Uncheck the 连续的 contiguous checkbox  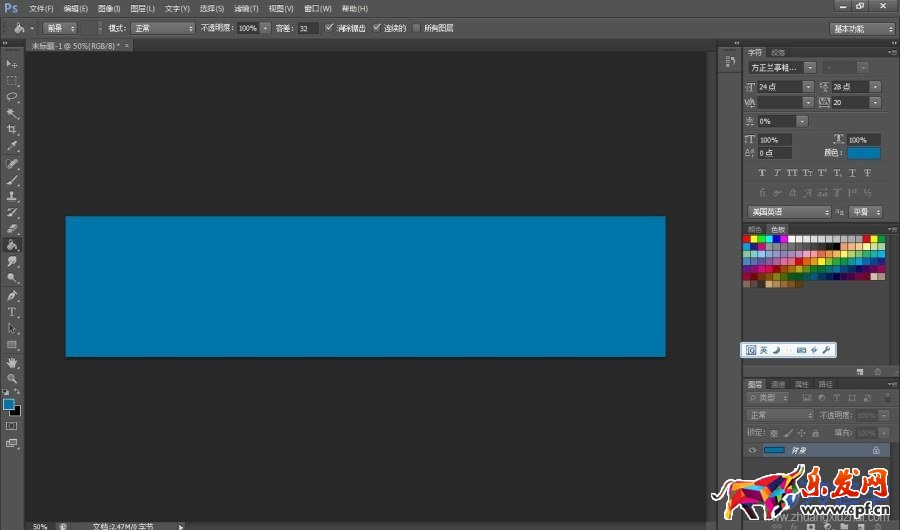pyautogui.click(x=377, y=28)
